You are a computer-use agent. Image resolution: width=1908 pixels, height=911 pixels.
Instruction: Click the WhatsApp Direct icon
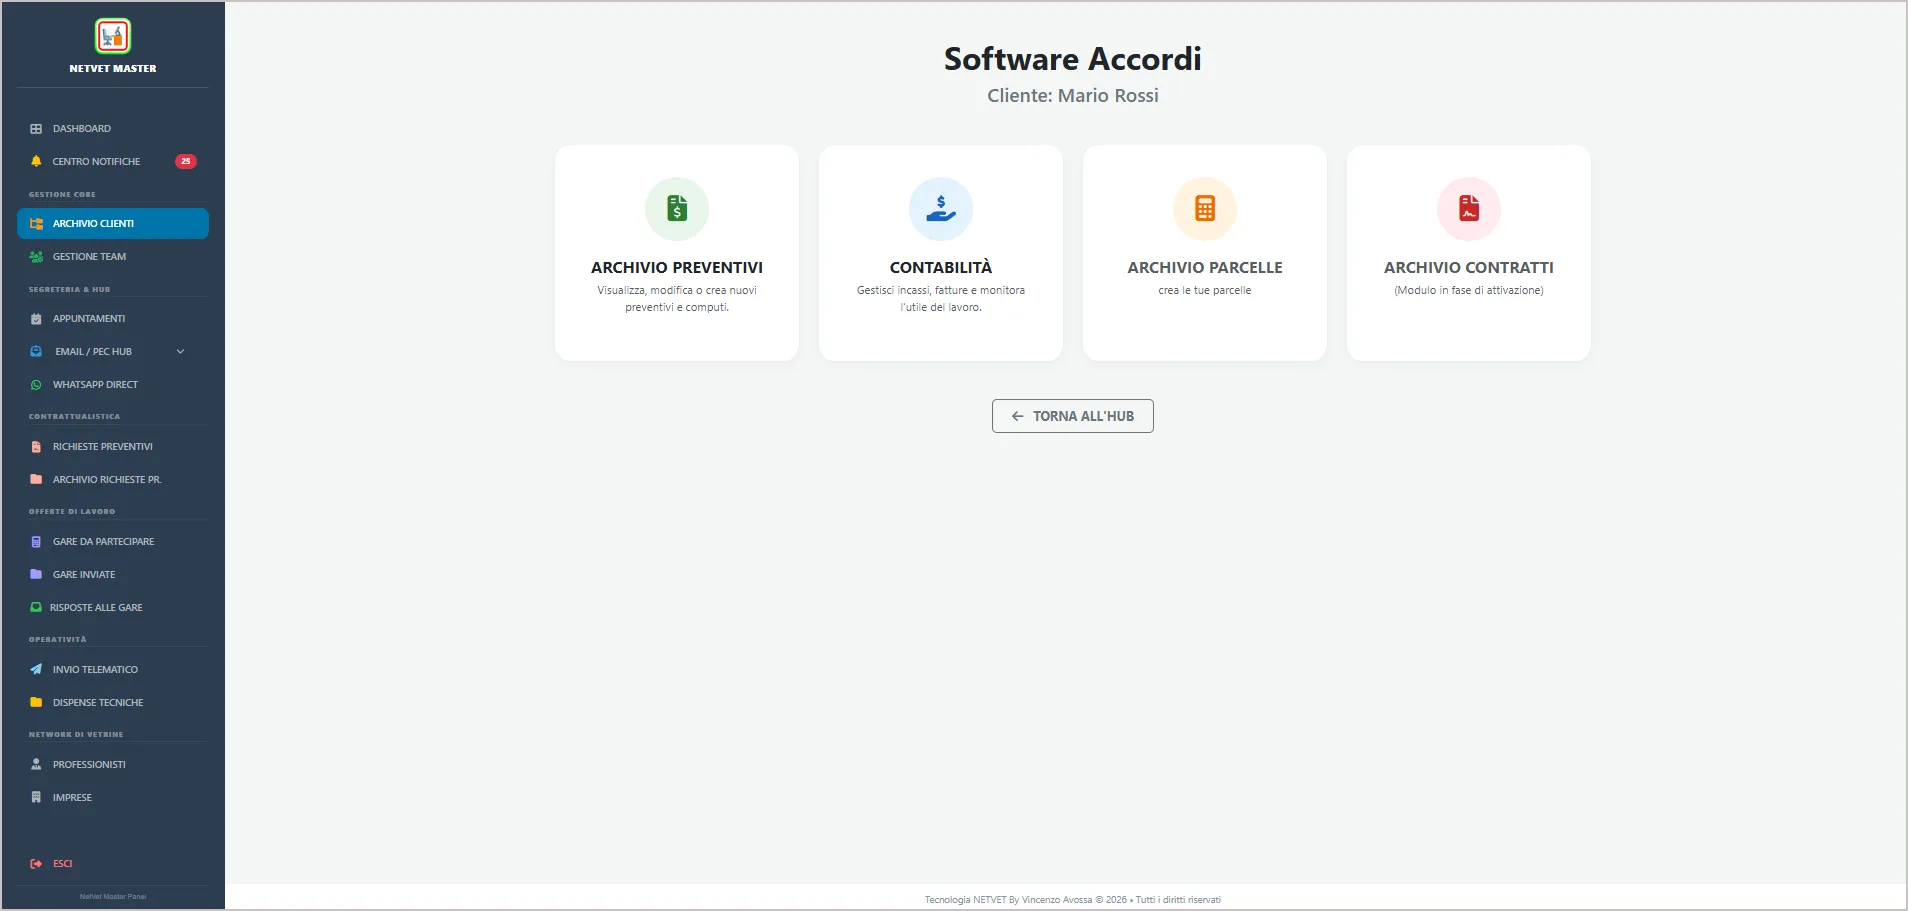[36, 385]
